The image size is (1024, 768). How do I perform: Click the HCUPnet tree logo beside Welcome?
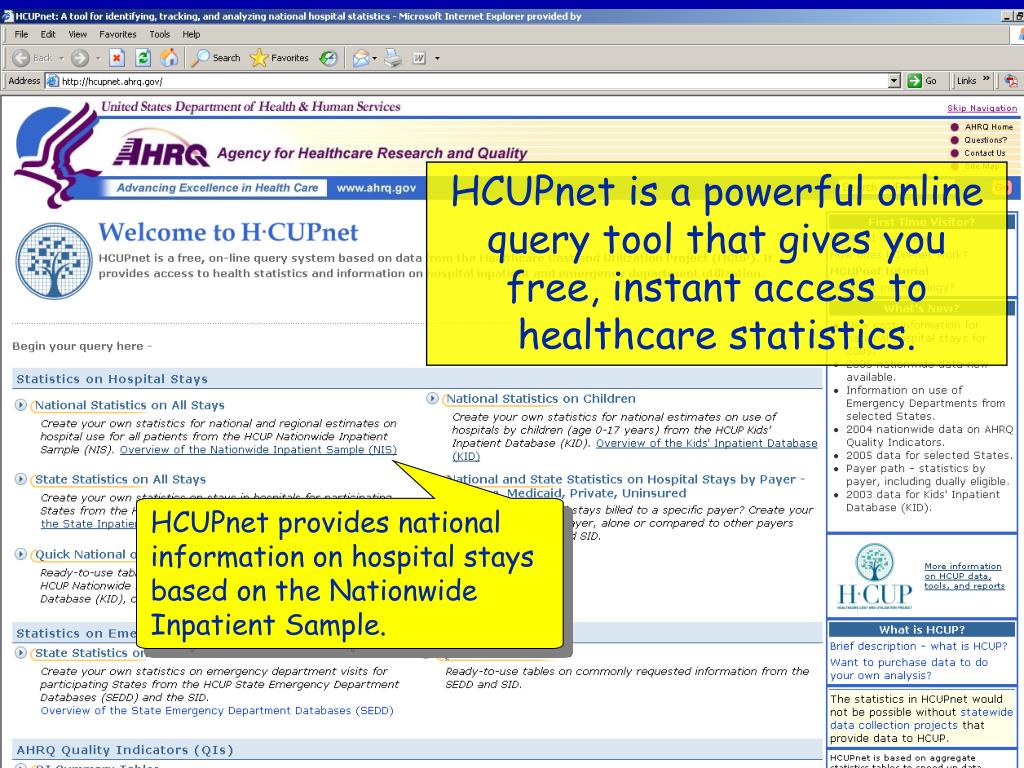[54, 261]
